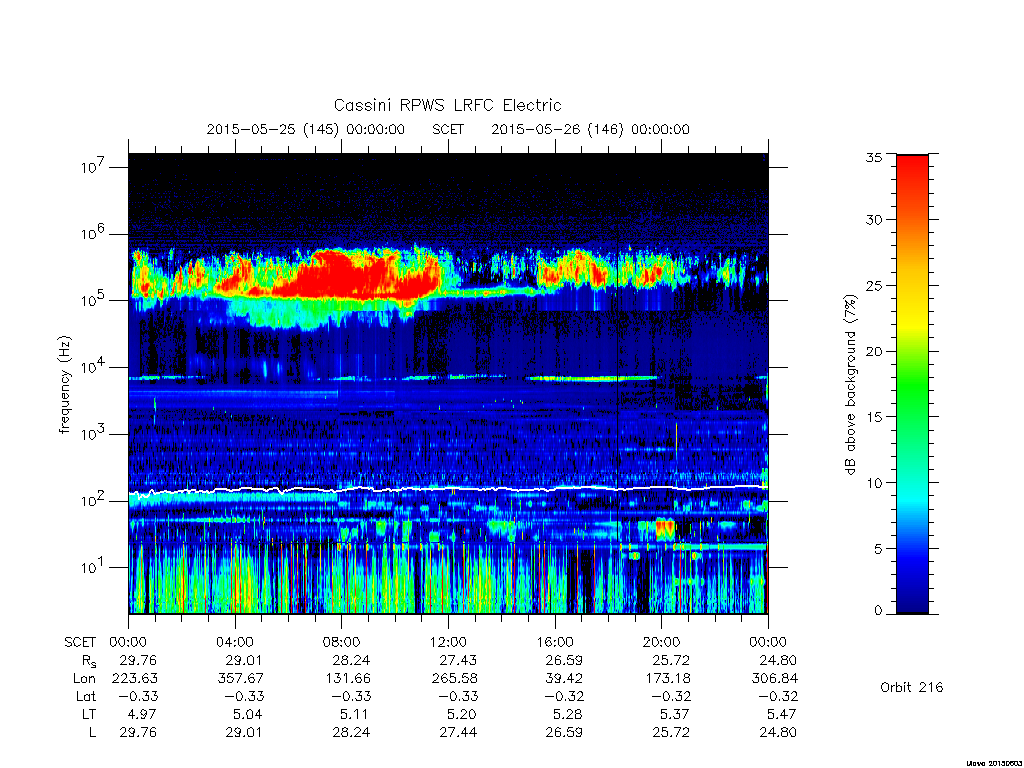Click the 'Lon' row label

point(84,679)
